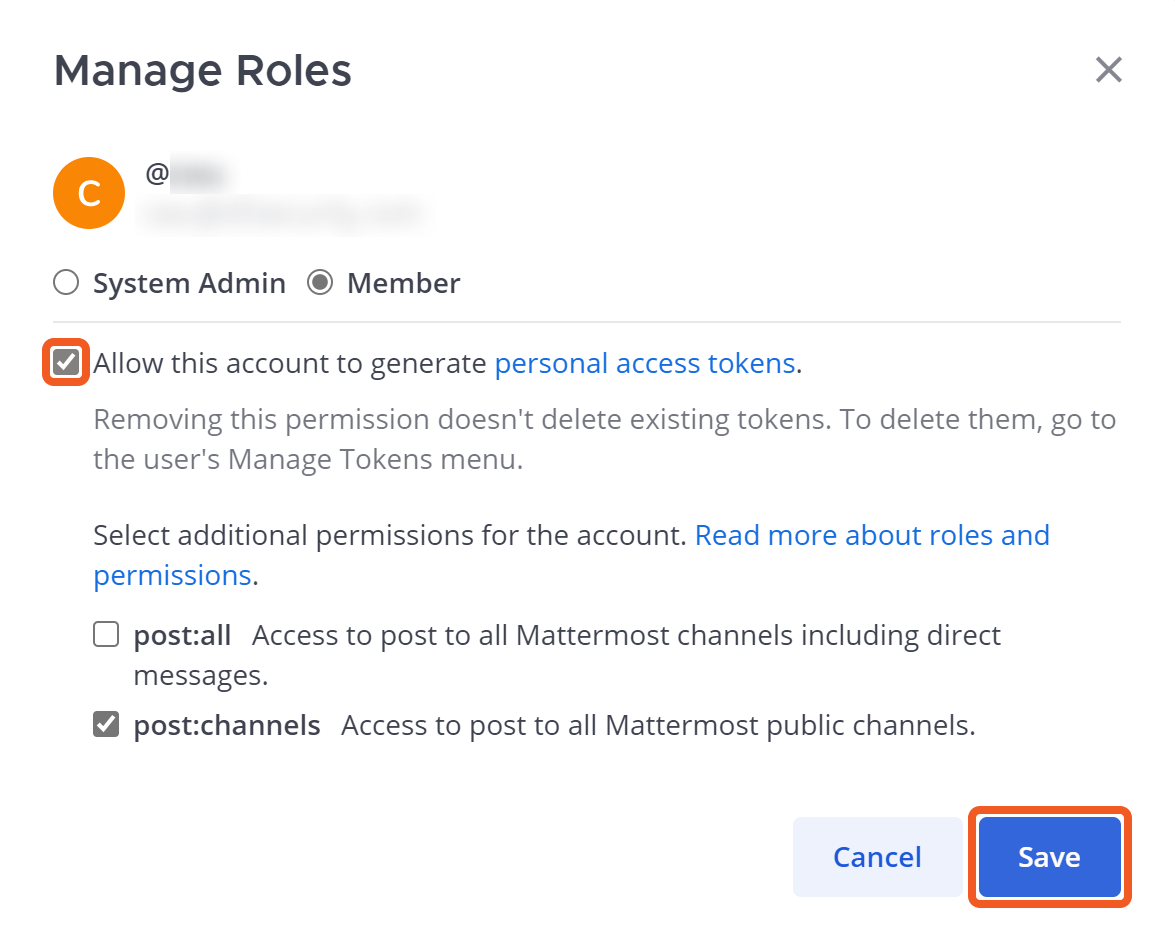Select the Member radio button

click(320, 284)
